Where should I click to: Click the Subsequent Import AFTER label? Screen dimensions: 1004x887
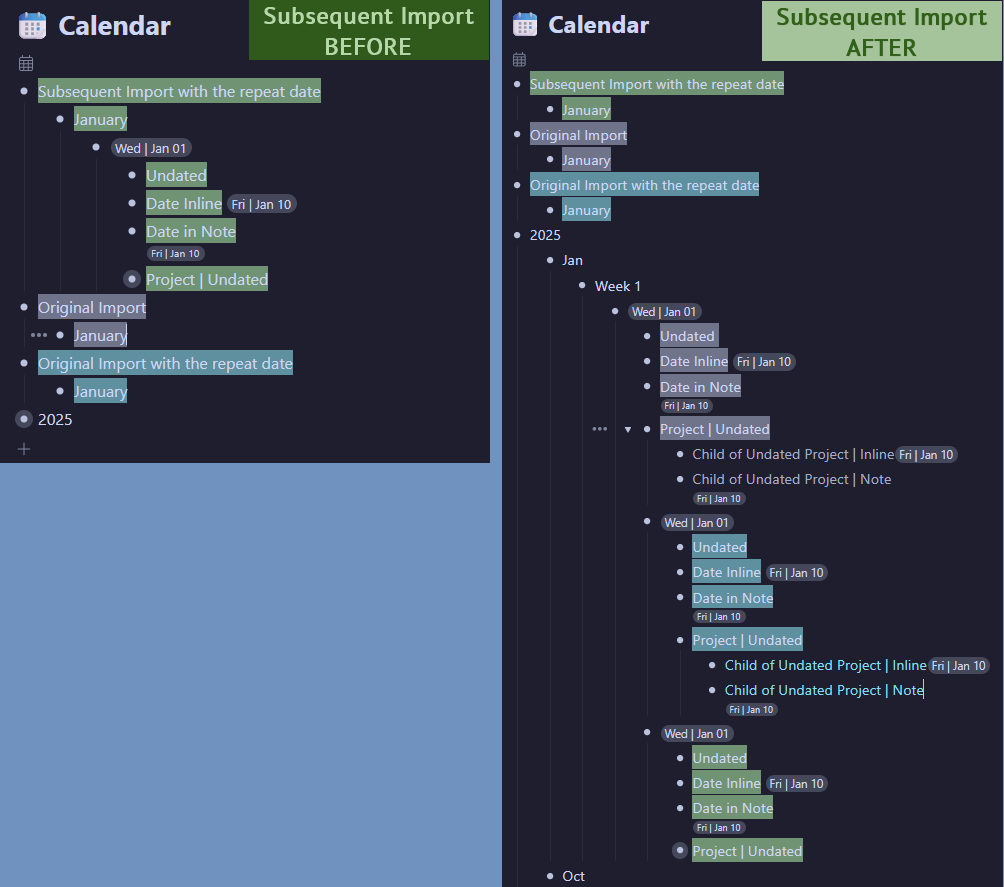pyautogui.click(x=881, y=32)
